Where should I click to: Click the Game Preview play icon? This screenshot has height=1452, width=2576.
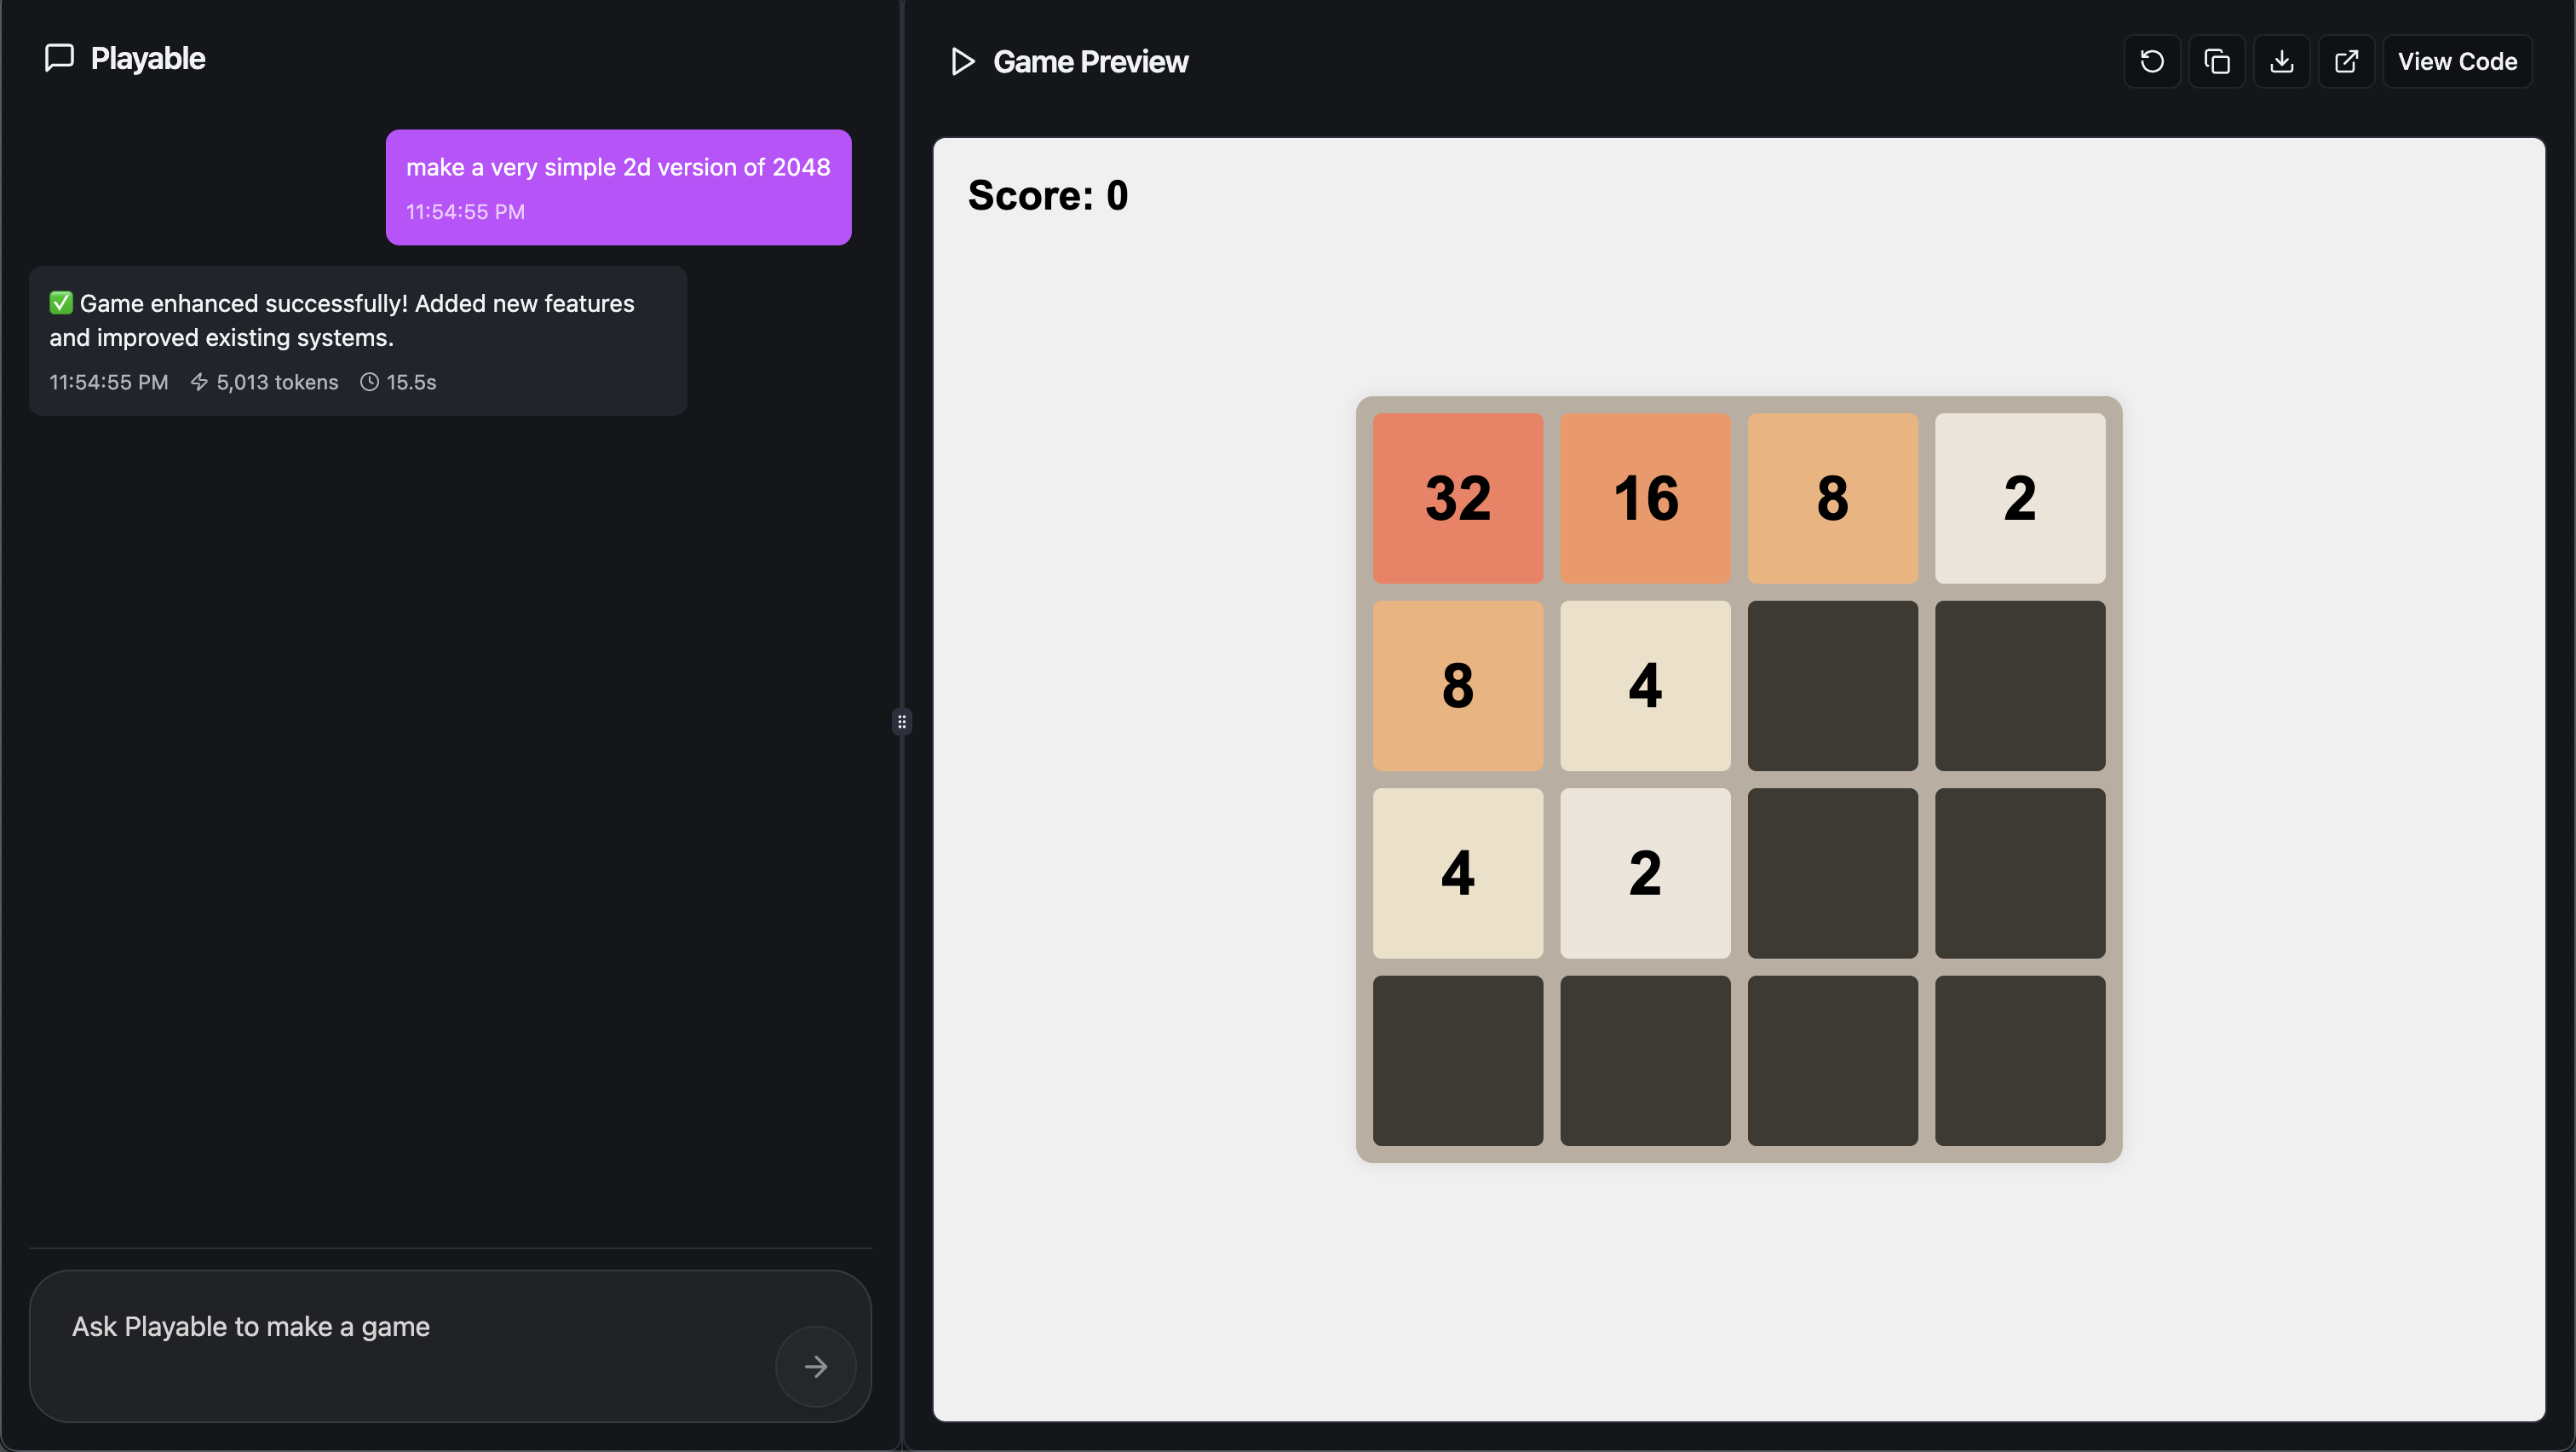tap(962, 62)
